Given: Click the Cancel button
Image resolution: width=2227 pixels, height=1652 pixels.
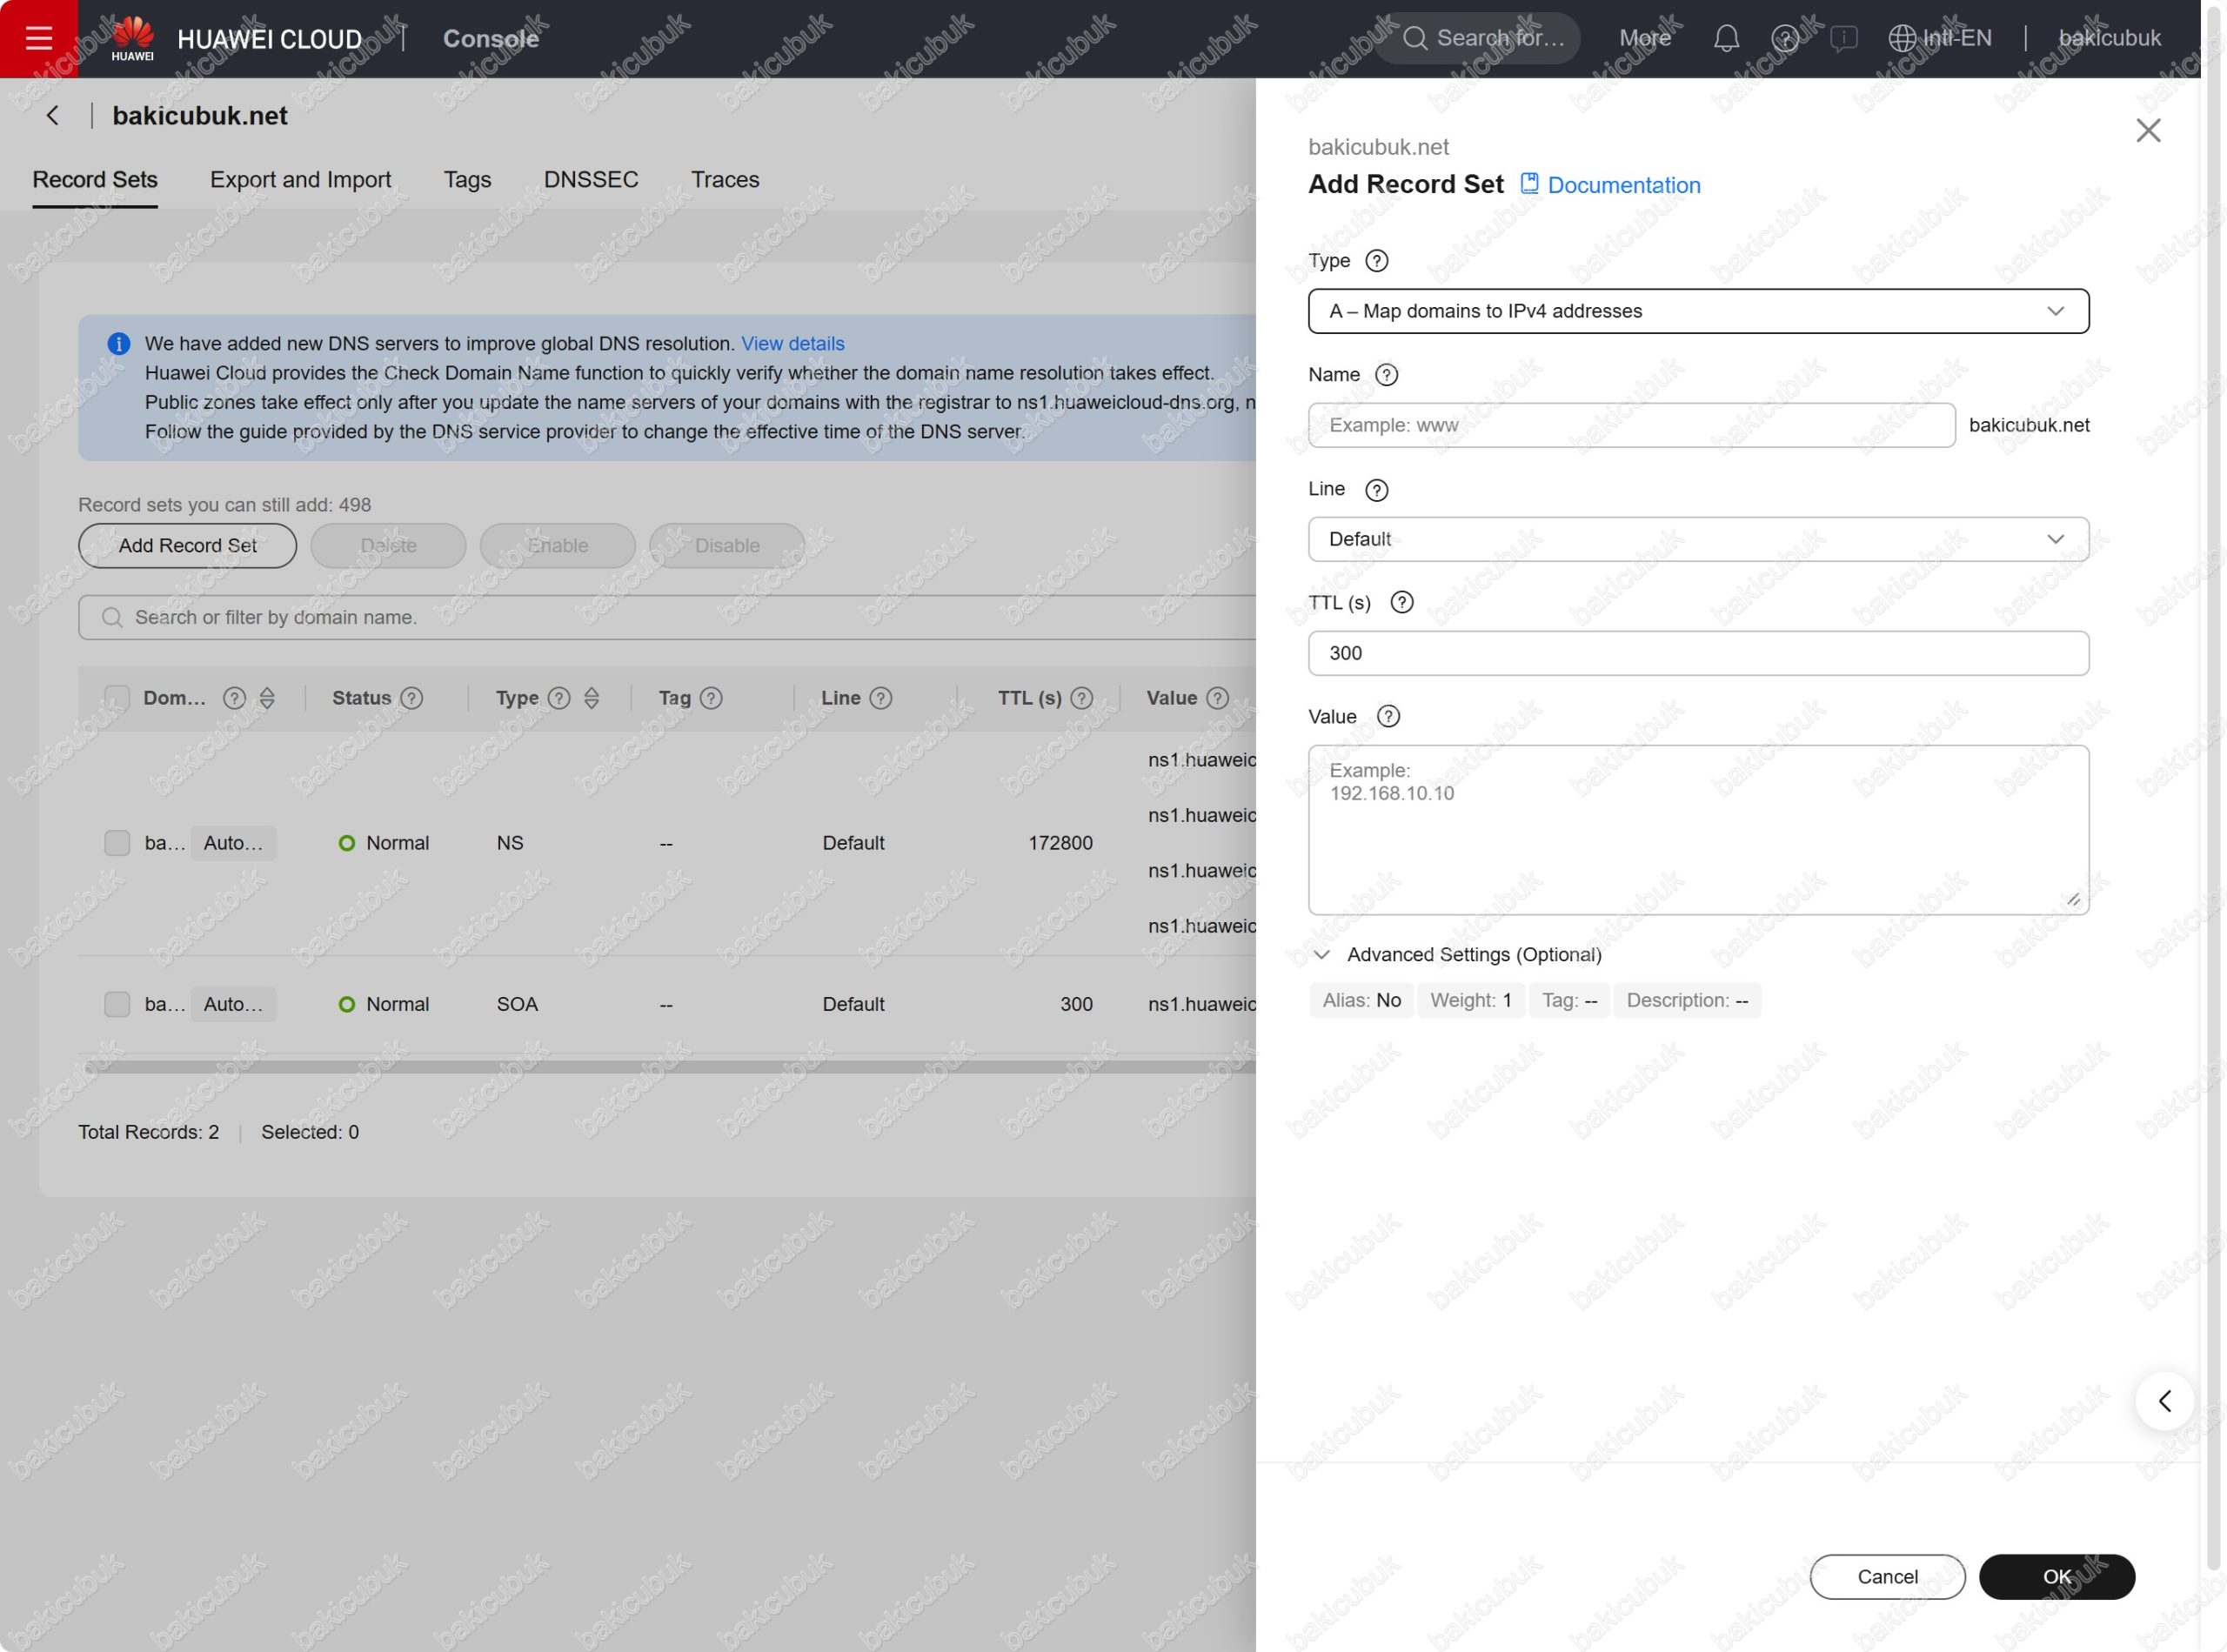Looking at the screenshot, I should click(x=1886, y=1577).
